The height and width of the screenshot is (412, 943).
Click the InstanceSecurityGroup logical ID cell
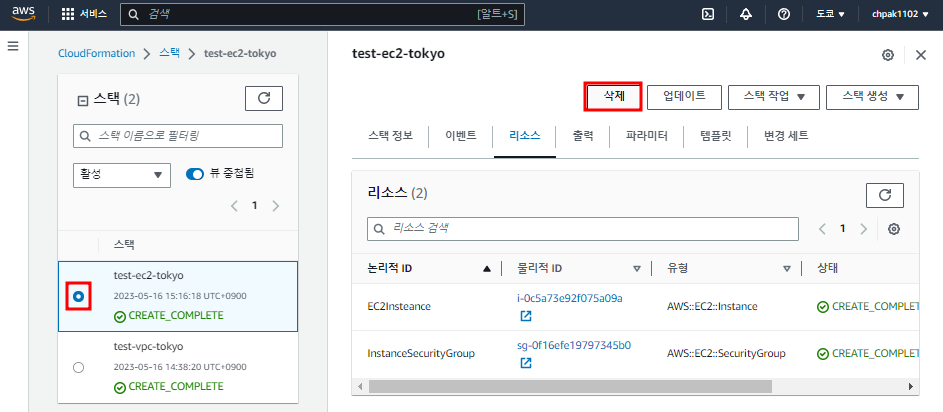click(421, 354)
